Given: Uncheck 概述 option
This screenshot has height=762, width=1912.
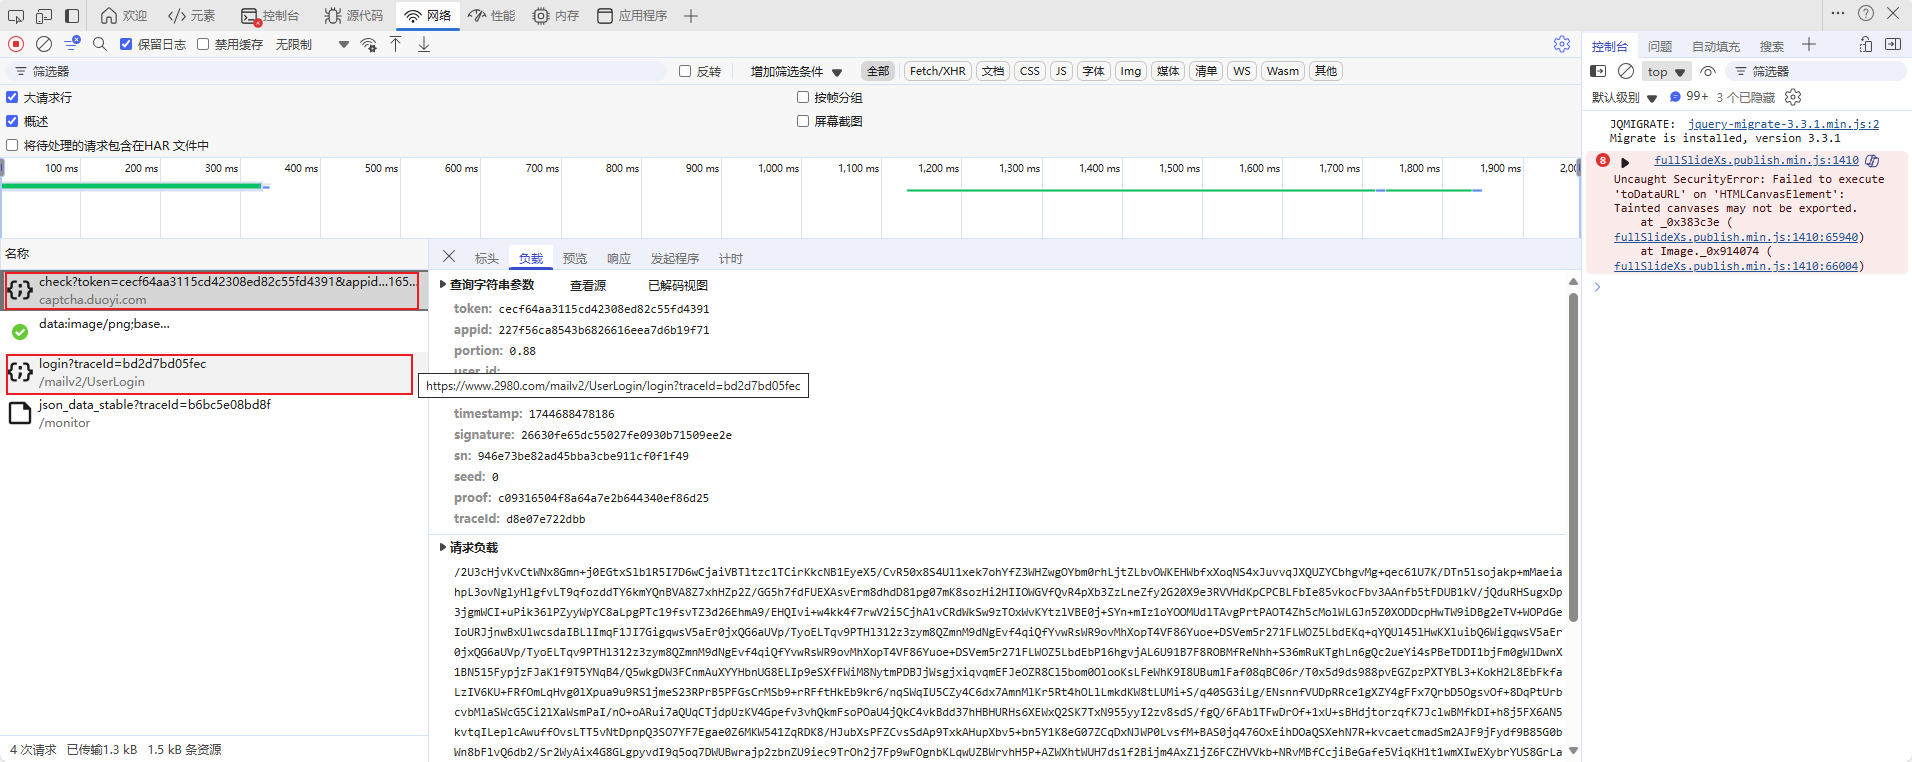Looking at the screenshot, I should 12,121.
